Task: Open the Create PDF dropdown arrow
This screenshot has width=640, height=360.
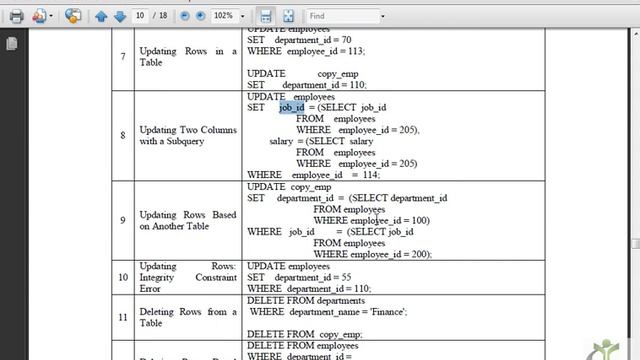Action: (51, 16)
